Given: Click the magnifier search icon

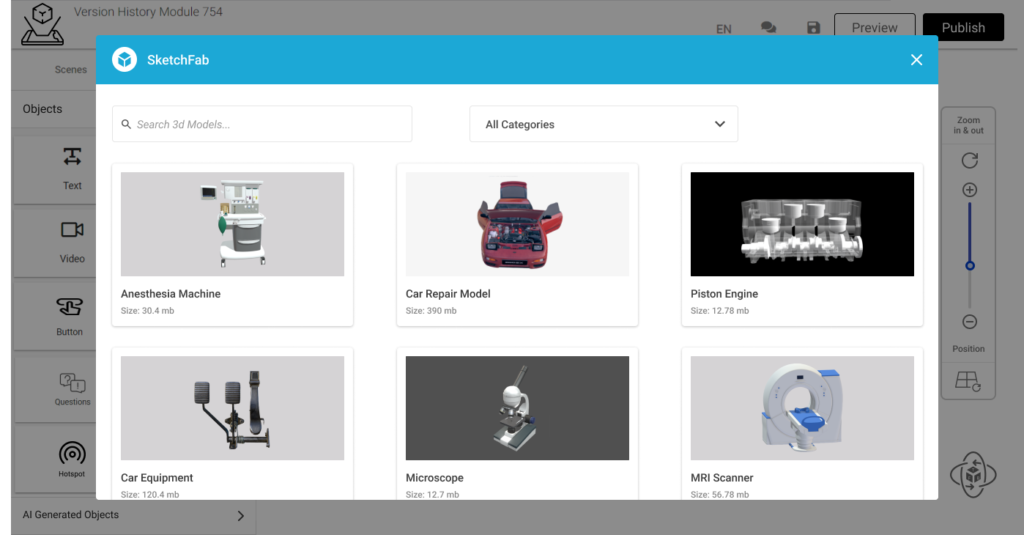Looking at the screenshot, I should [x=126, y=124].
